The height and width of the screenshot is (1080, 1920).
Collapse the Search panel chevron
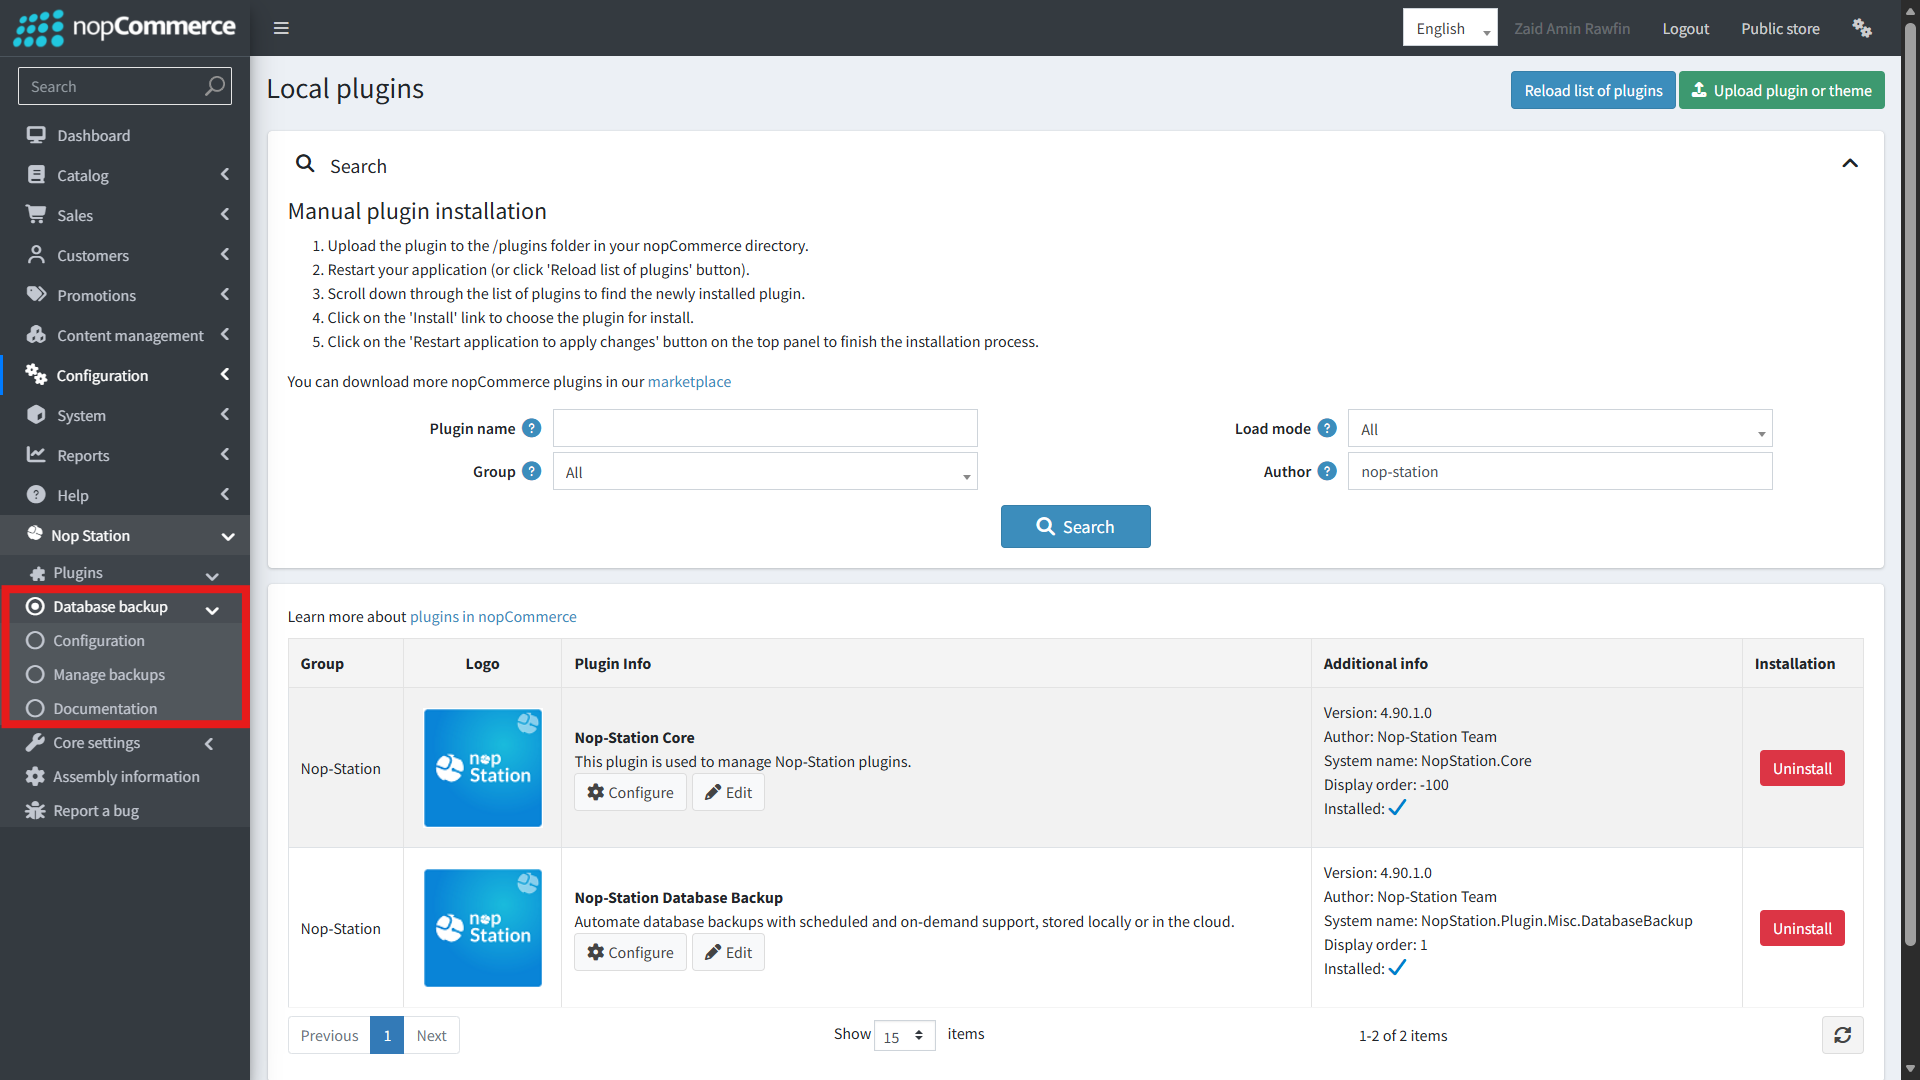(1850, 163)
